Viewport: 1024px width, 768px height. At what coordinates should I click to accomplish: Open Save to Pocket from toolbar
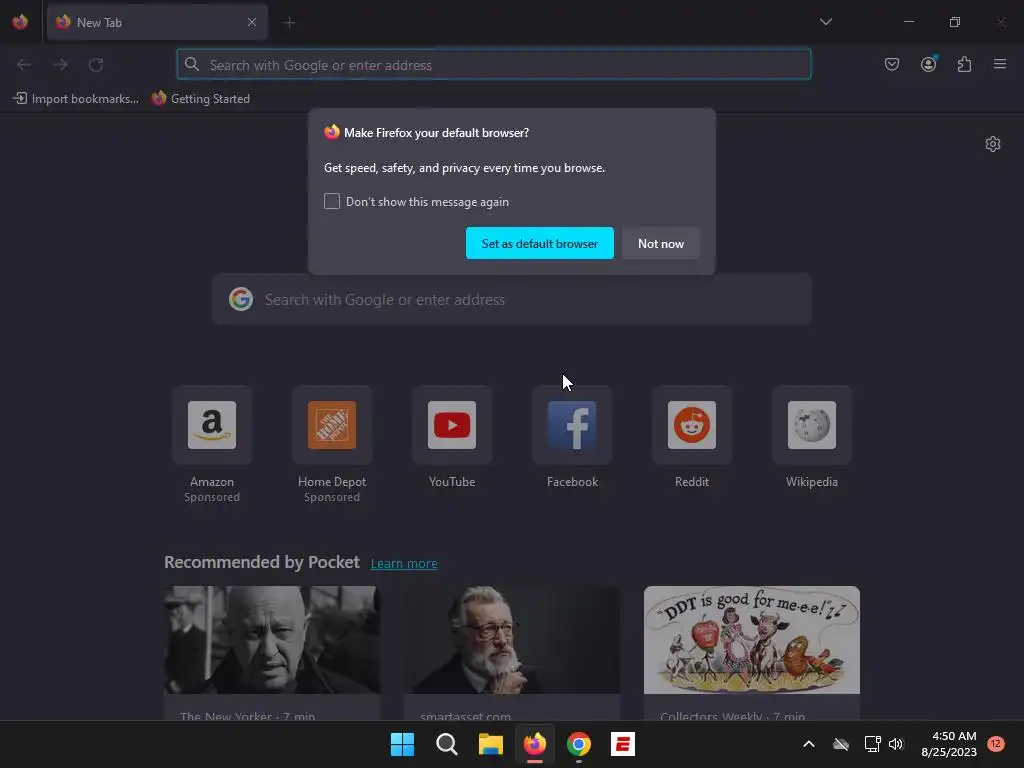click(891, 64)
